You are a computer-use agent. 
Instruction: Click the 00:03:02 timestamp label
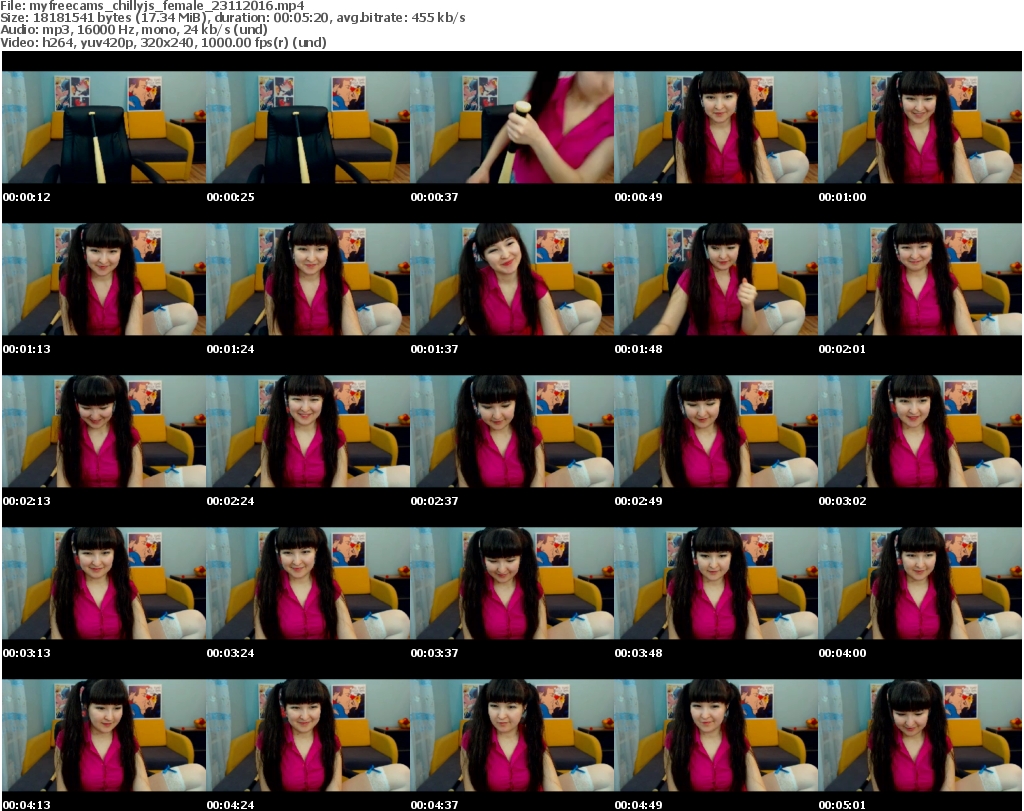click(842, 501)
